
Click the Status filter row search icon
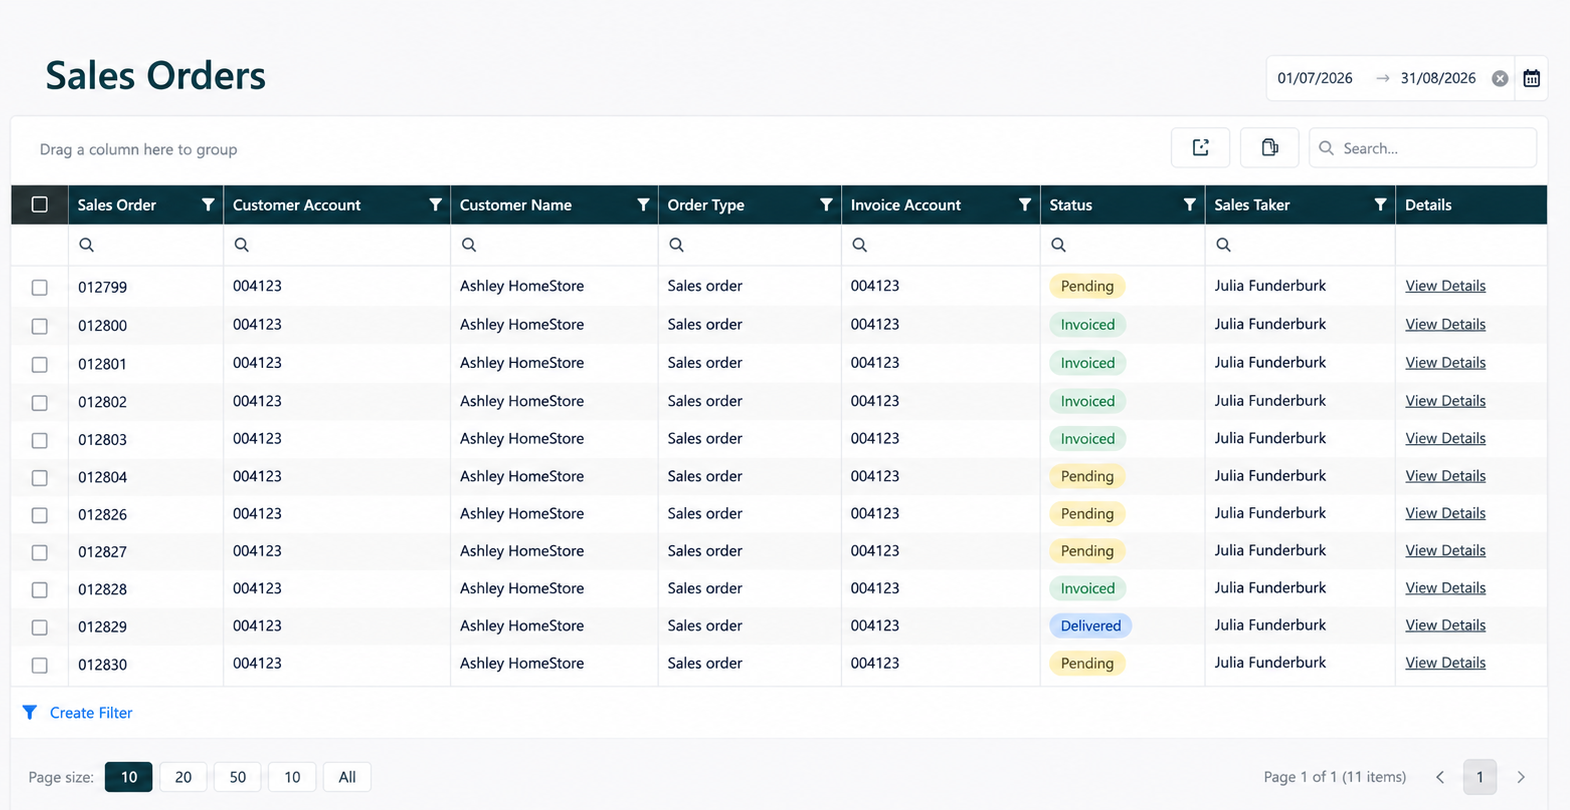pos(1059,245)
